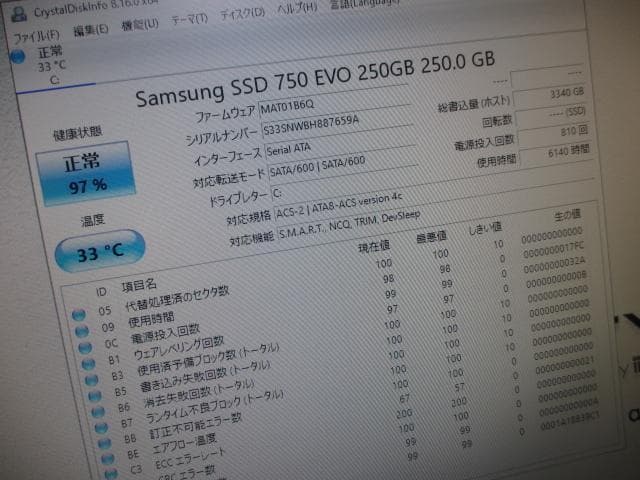Image resolution: width=640 pixels, height=480 pixels.
Task: Open the 編集(E) menu
Action: click(x=91, y=30)
